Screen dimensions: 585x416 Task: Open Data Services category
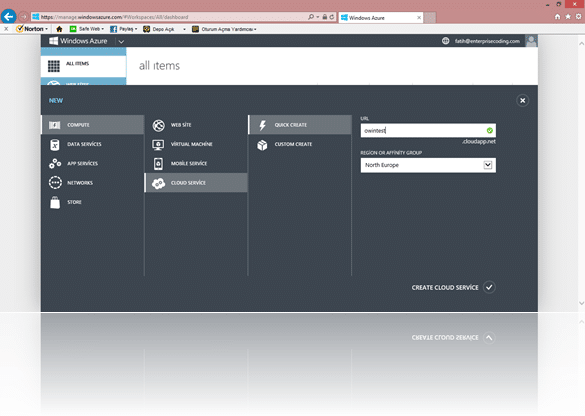pyautogui.click(x=92, y=144)
